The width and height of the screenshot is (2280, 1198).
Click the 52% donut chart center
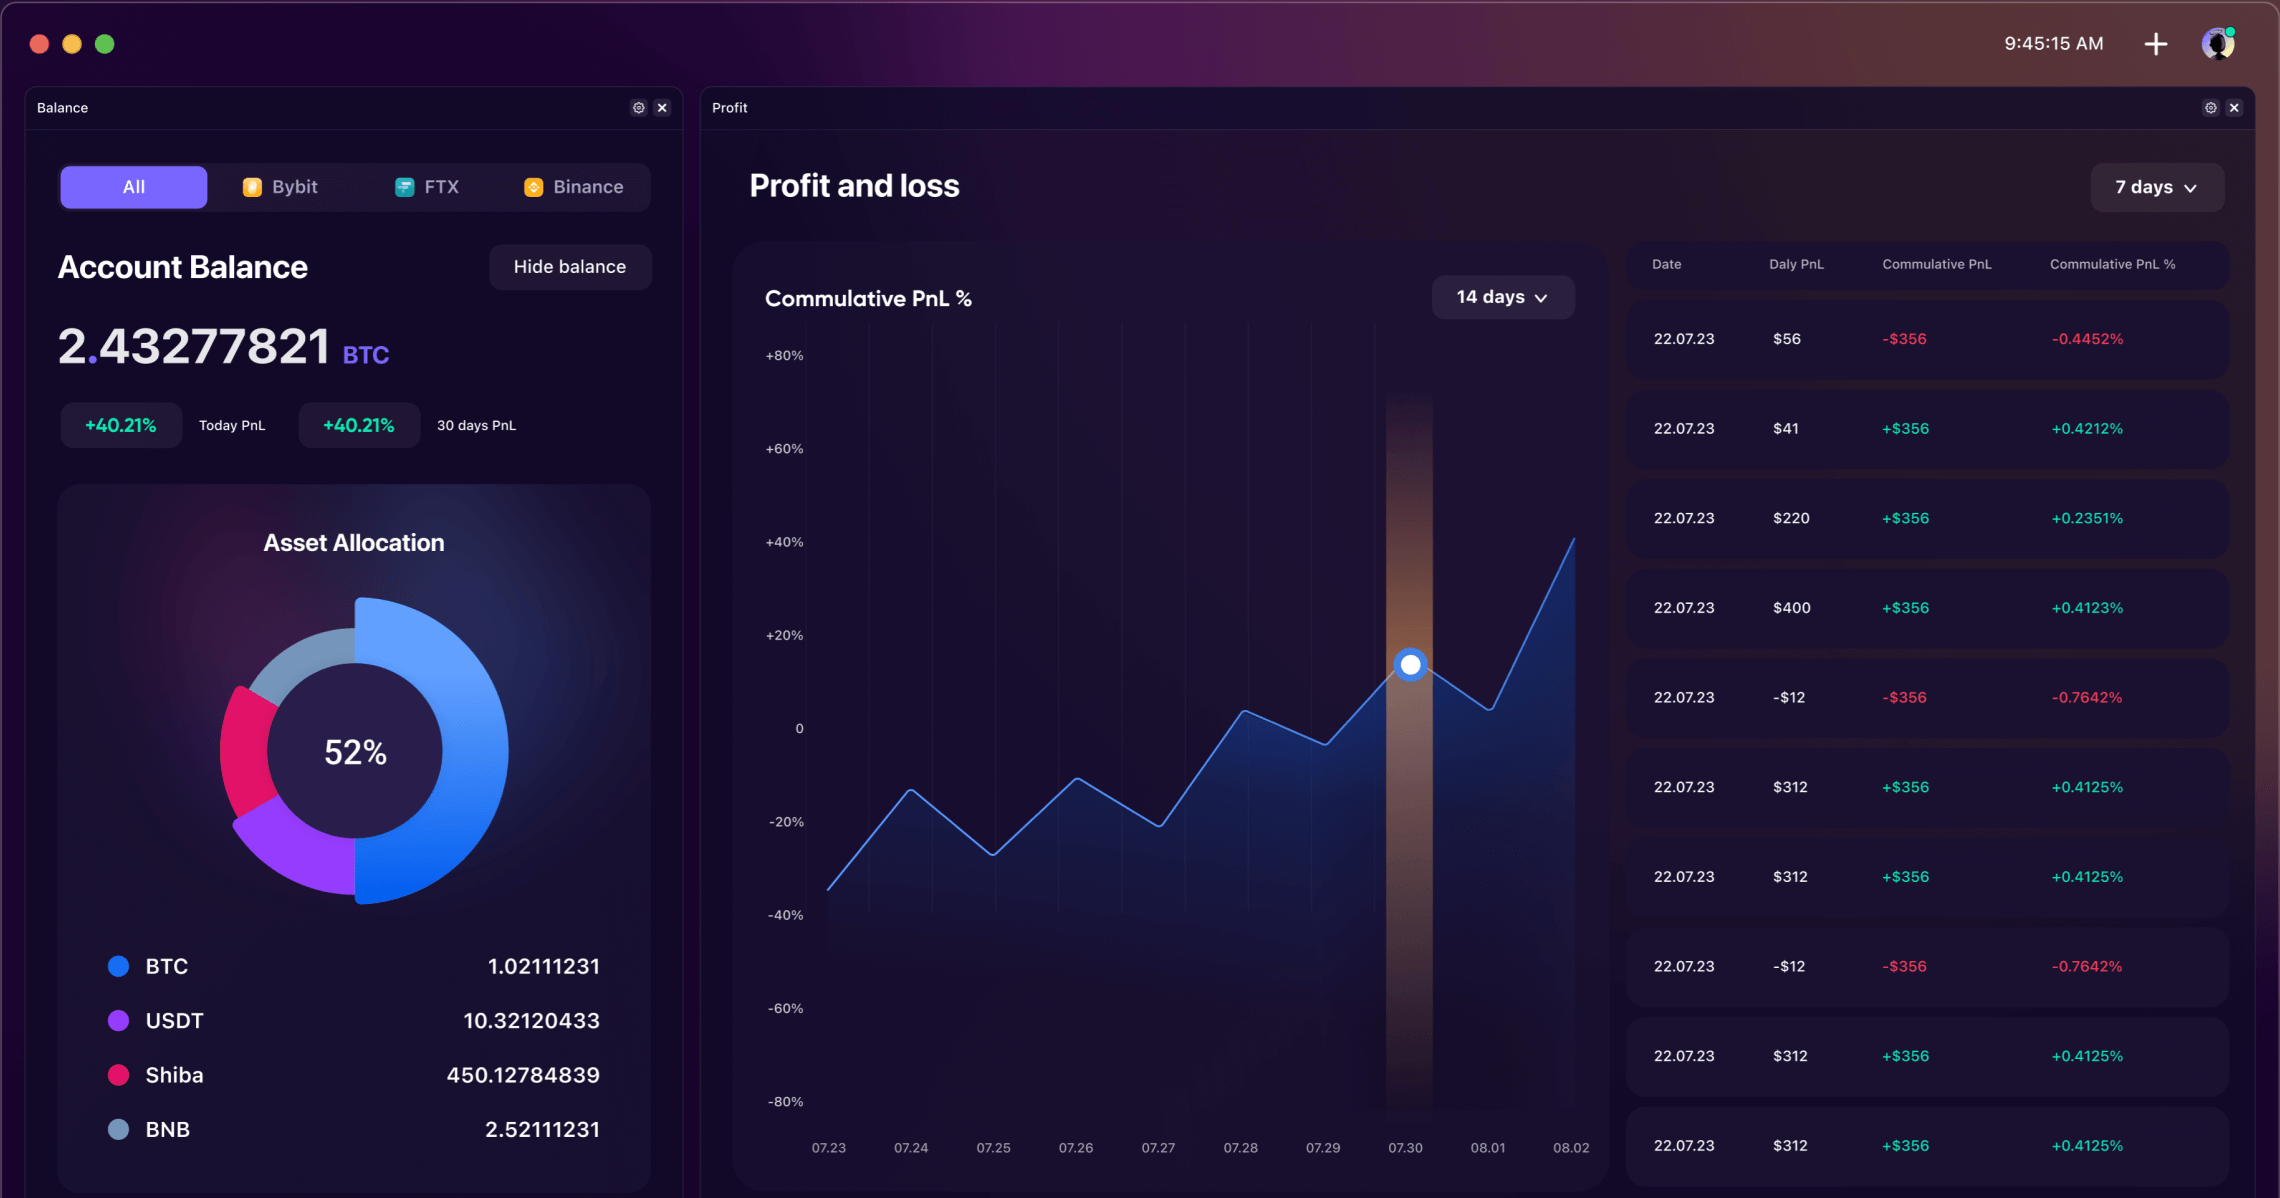pyautogui.click(x=355, y=752)
